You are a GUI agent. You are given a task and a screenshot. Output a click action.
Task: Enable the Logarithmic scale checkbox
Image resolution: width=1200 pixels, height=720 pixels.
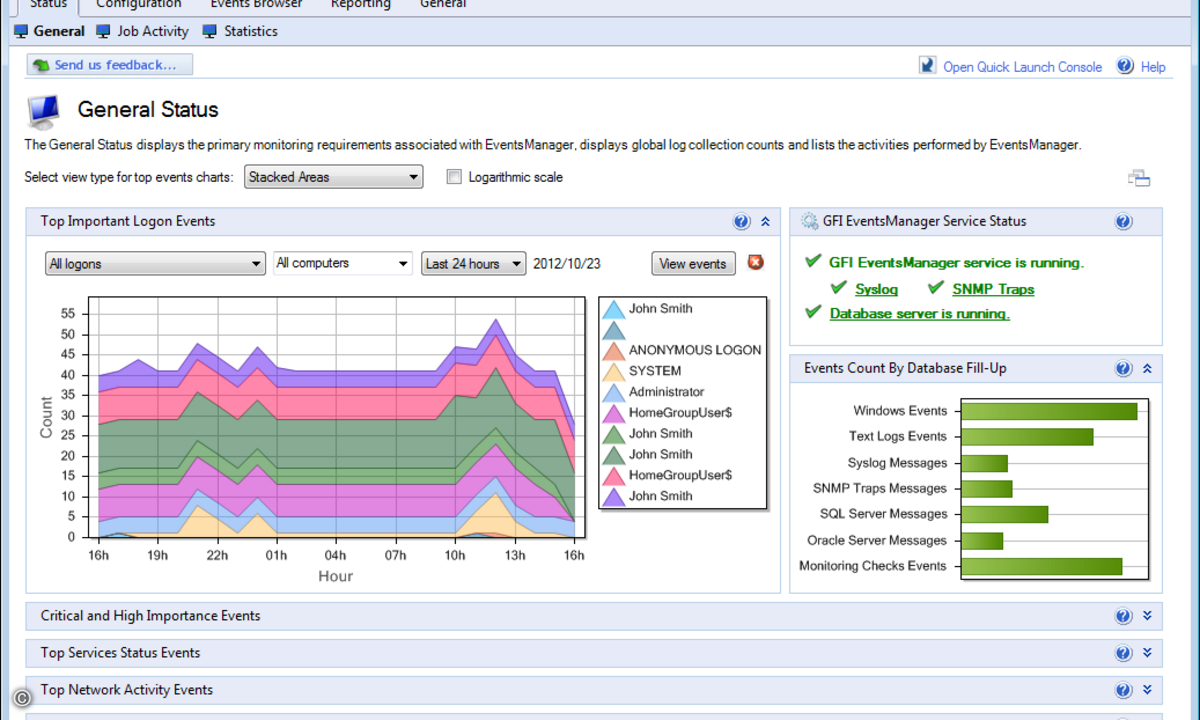click(454, 177)
